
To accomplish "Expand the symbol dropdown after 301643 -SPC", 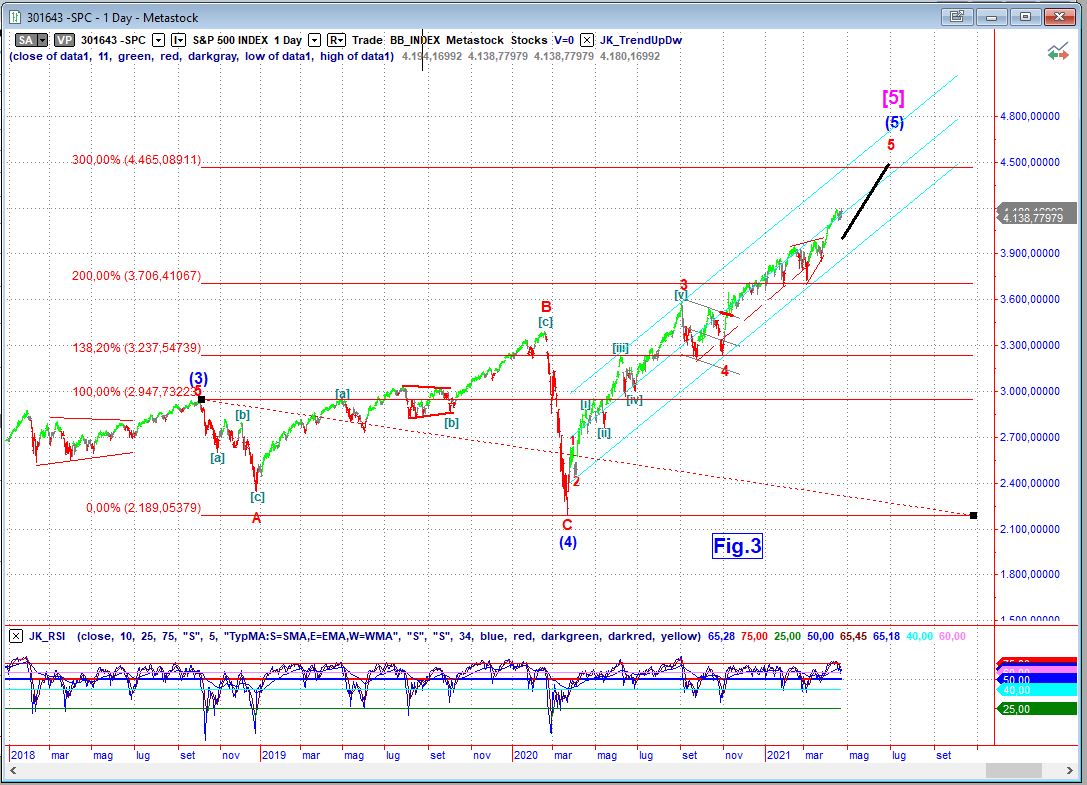I will pos(157,40).
